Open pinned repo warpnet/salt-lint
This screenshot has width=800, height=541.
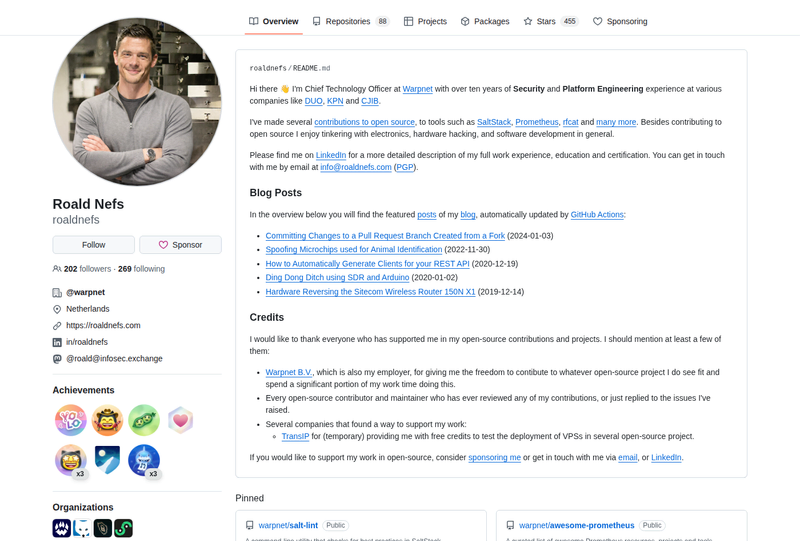(288, 525)
